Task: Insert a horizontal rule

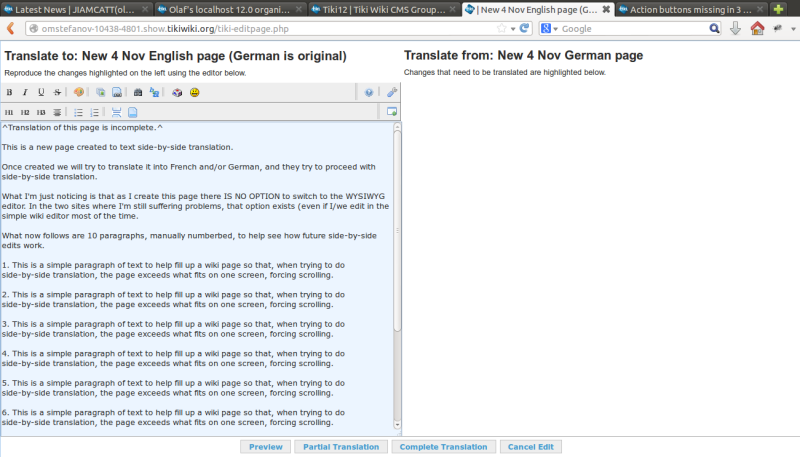Action: (116, 112)
